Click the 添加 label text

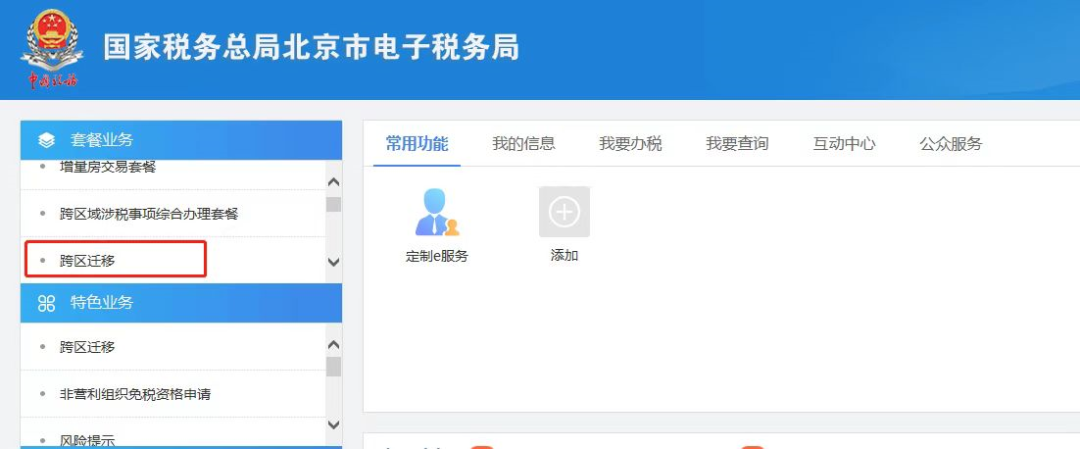tap(564, 255)
